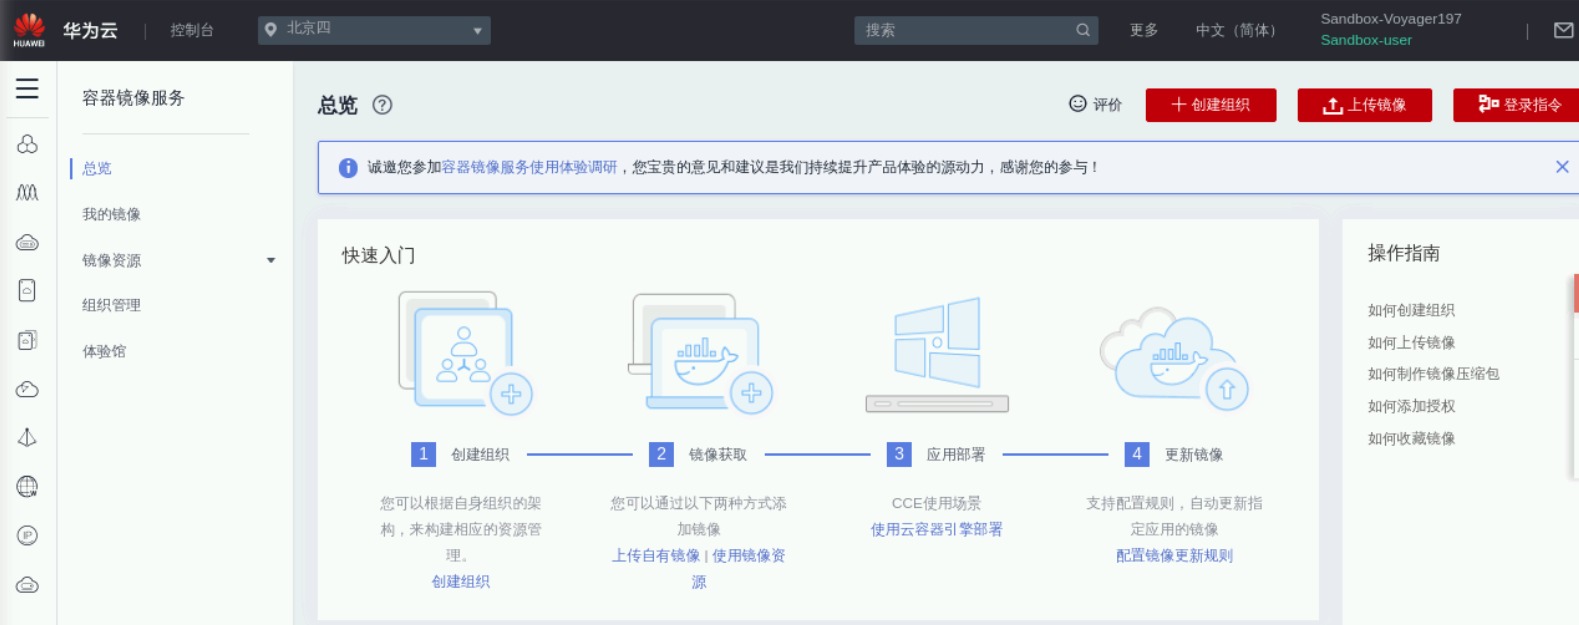This screenshot has height=625, width=1579.
Task: Open the 中文（简体） language selector
Action: click(1236, 30)
